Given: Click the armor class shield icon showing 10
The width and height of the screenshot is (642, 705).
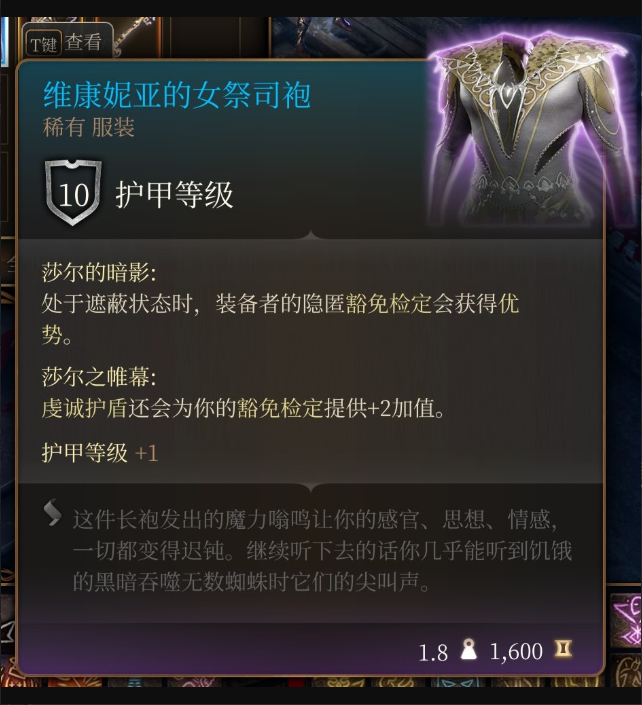Looking at the screenshot, I should click(x=73, y=193).
